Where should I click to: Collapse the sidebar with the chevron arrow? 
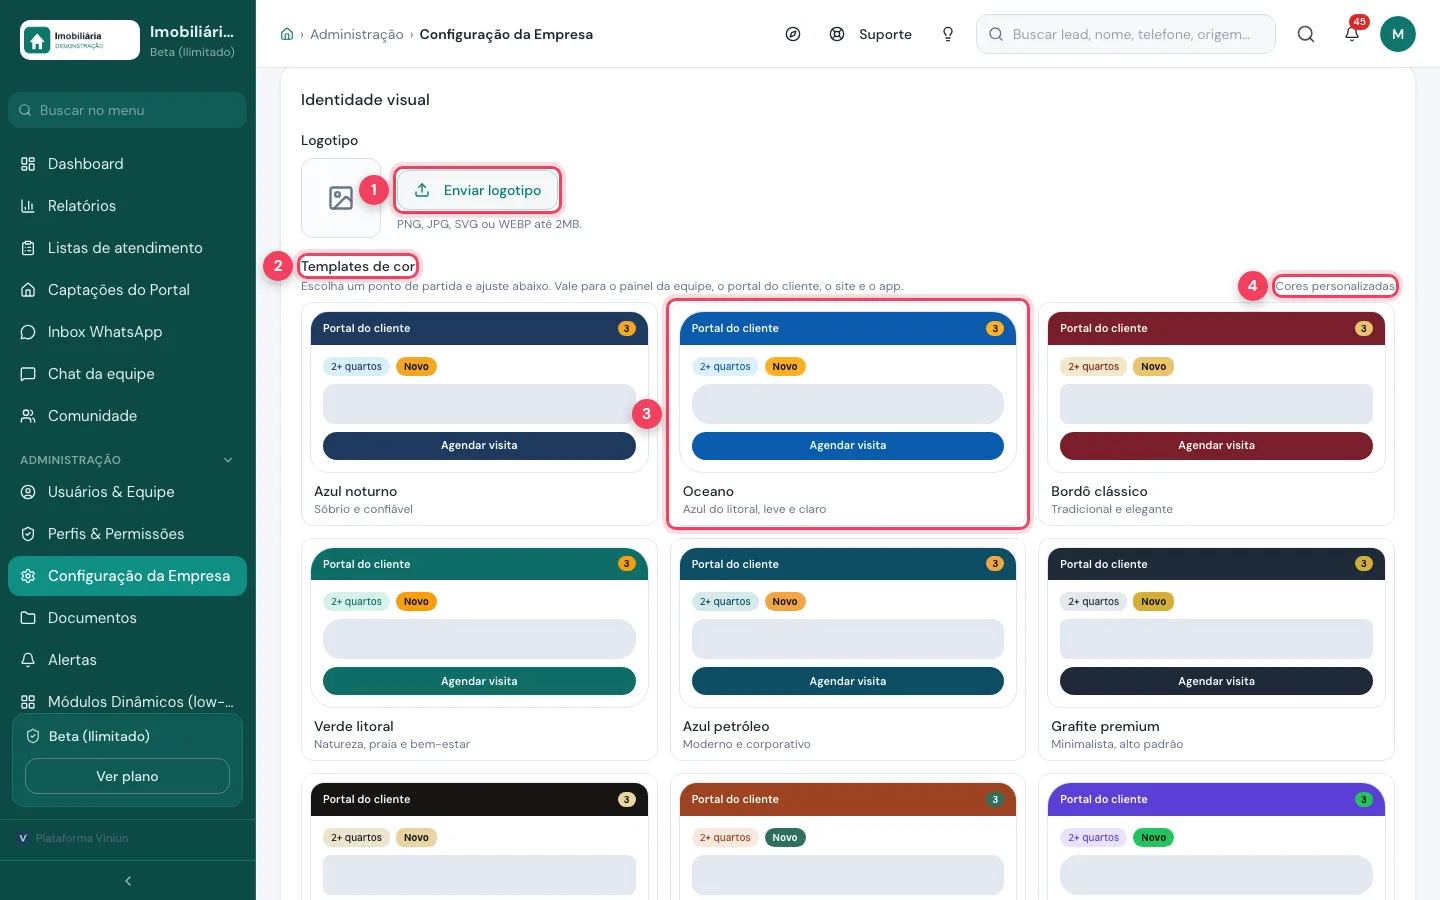(128, 881)
